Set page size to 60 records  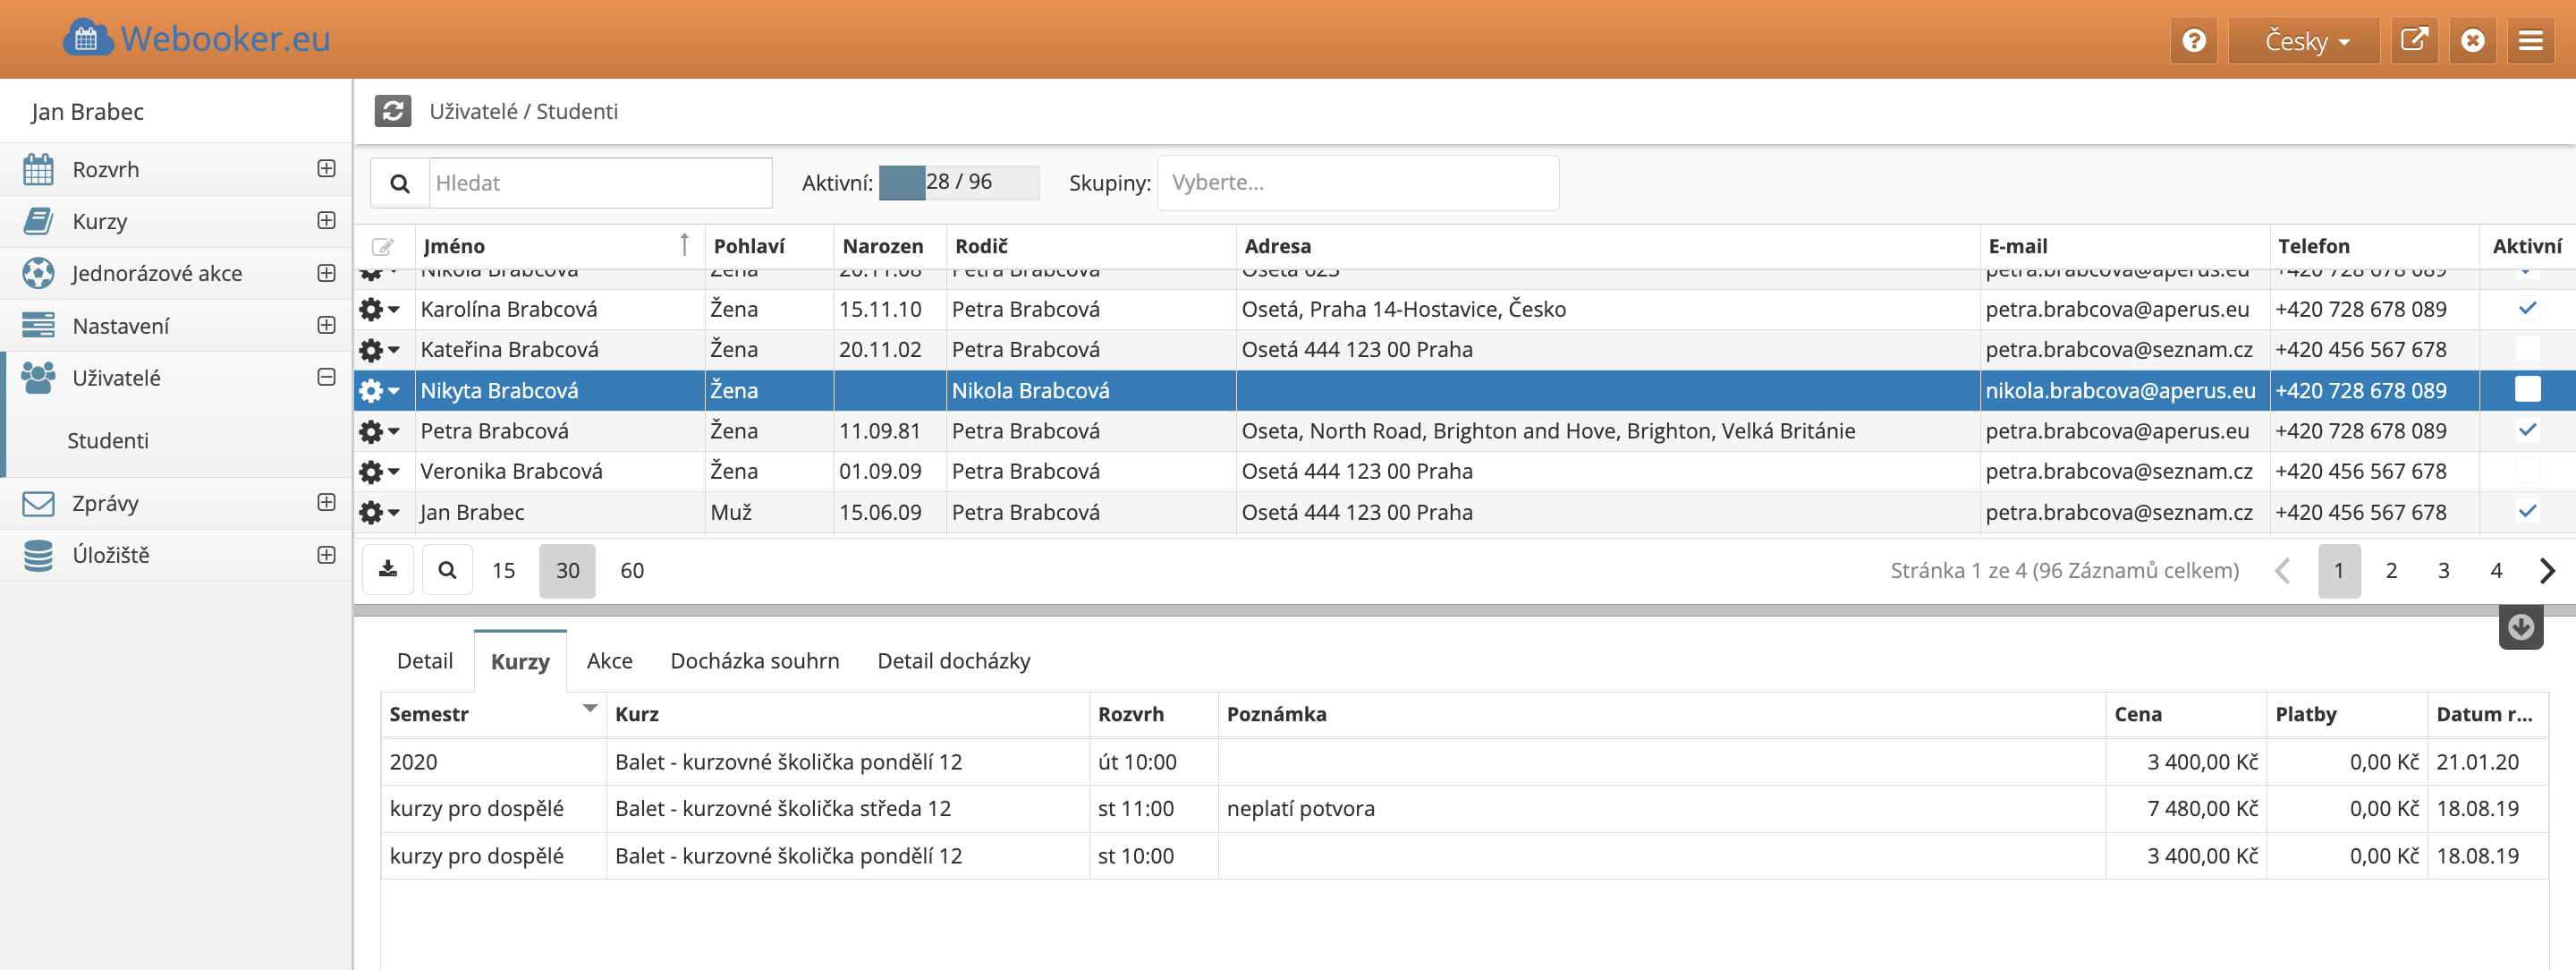click(631, 571)
